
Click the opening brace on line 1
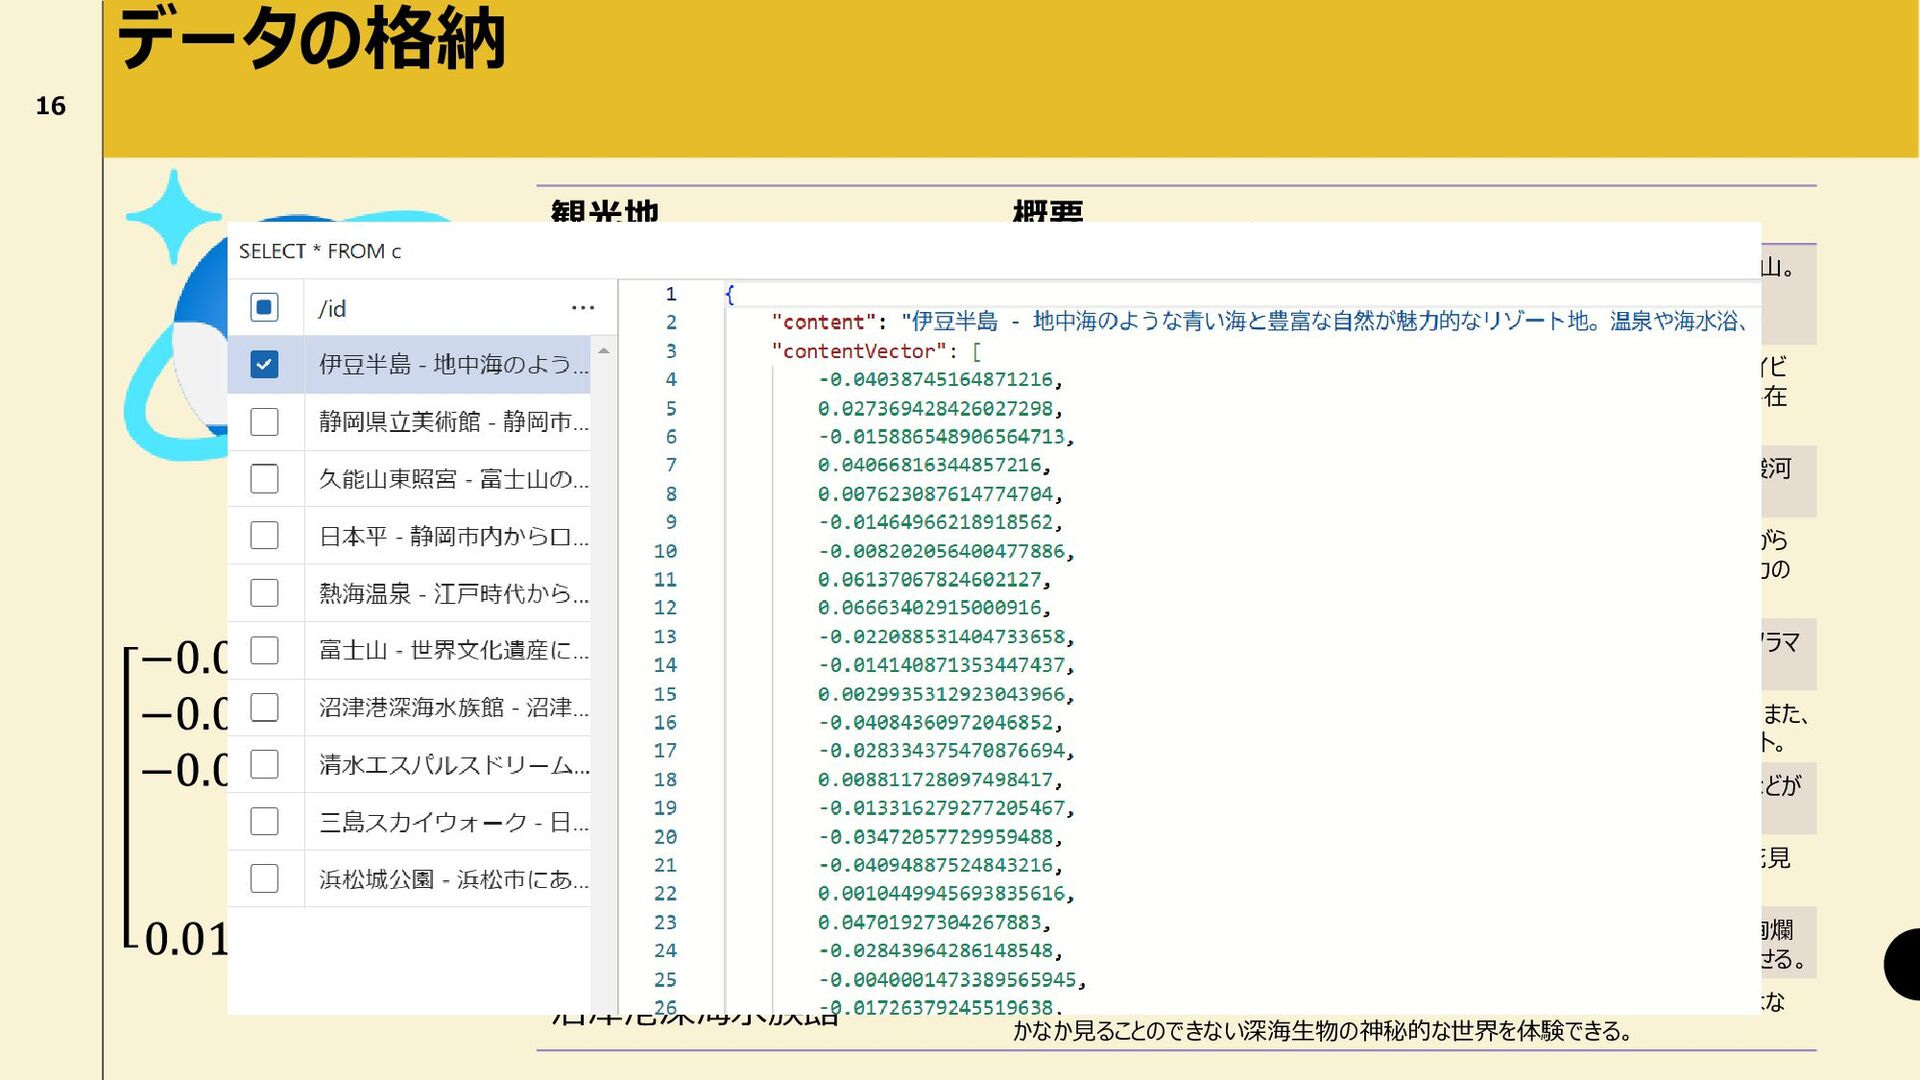[x=730, y=294]
